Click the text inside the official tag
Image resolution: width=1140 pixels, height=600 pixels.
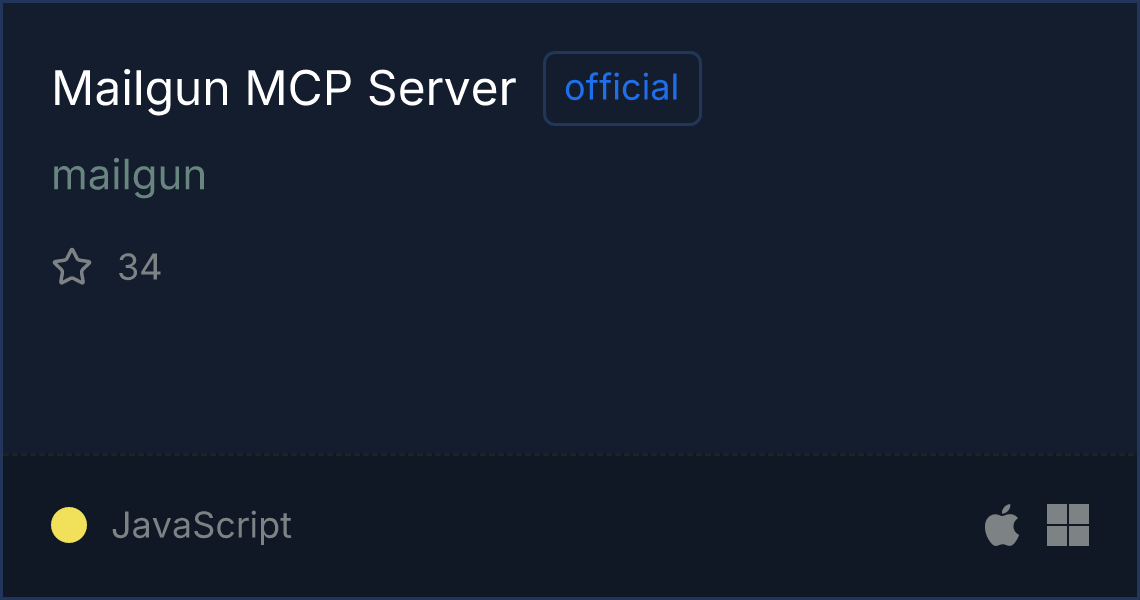(622, 87)
